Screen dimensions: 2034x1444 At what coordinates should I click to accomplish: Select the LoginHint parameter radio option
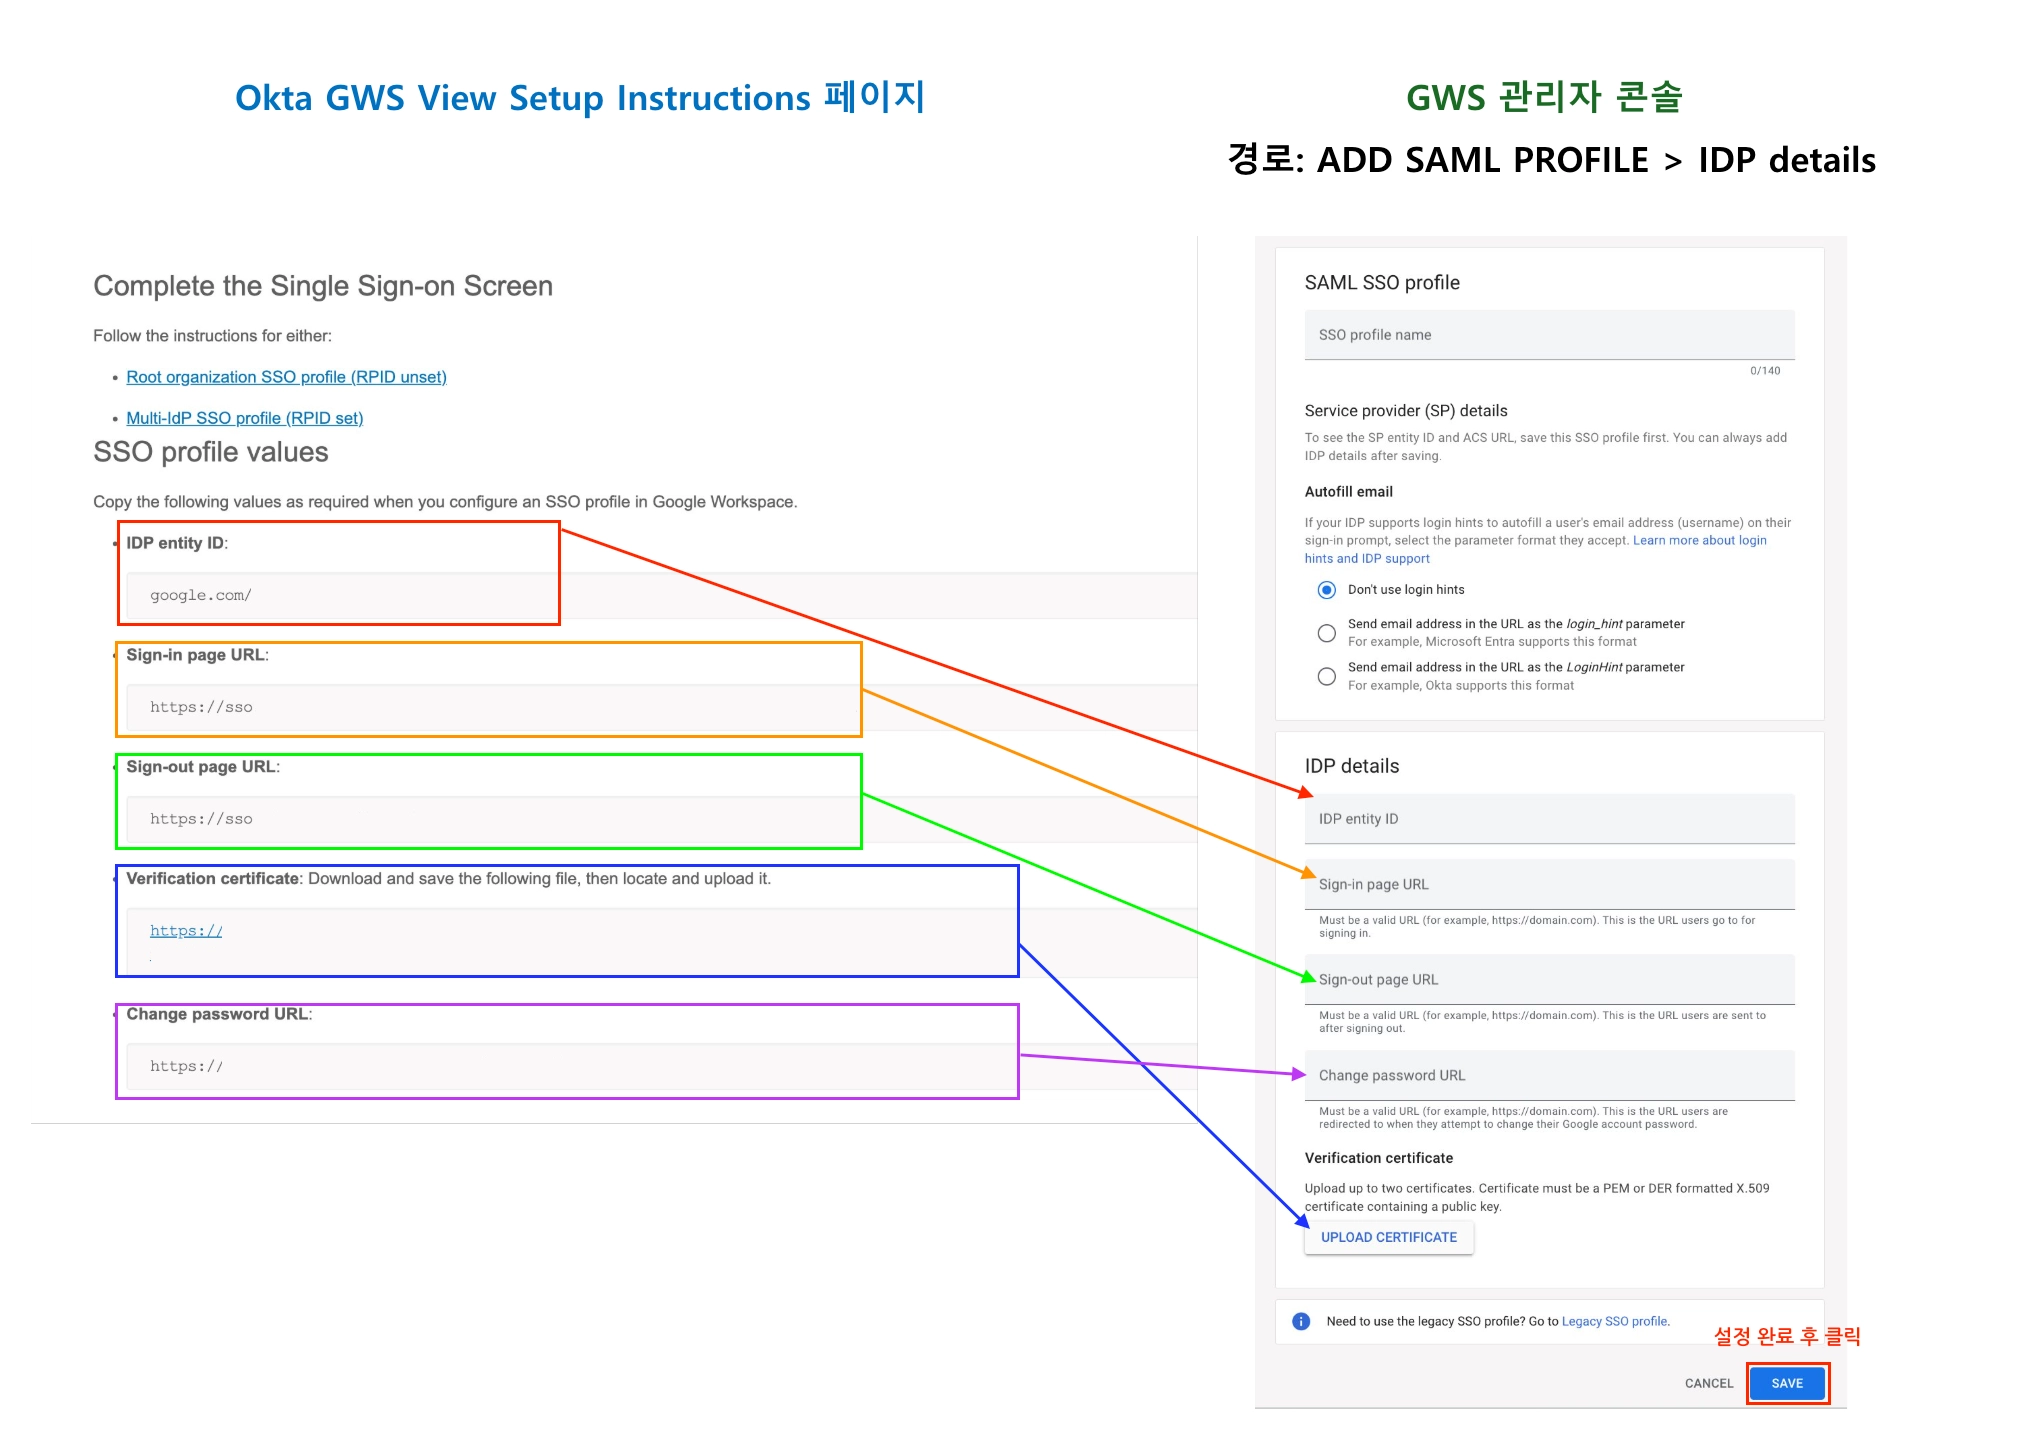coord(1326,677)
